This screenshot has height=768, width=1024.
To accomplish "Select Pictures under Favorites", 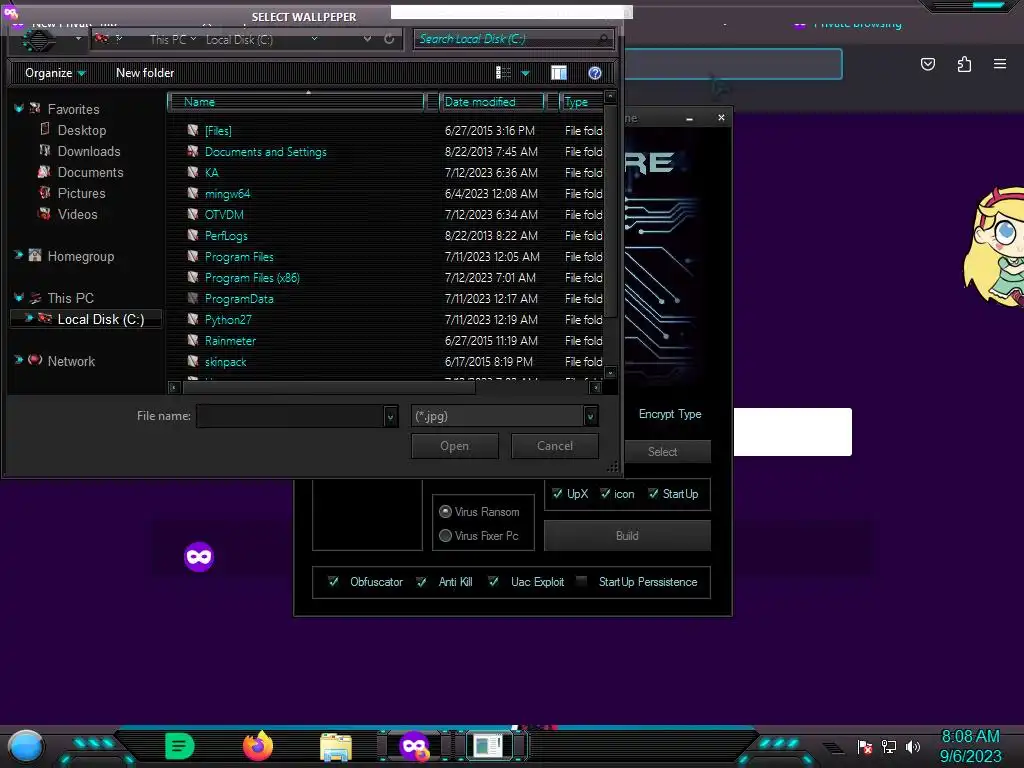I will coord(81,193).
